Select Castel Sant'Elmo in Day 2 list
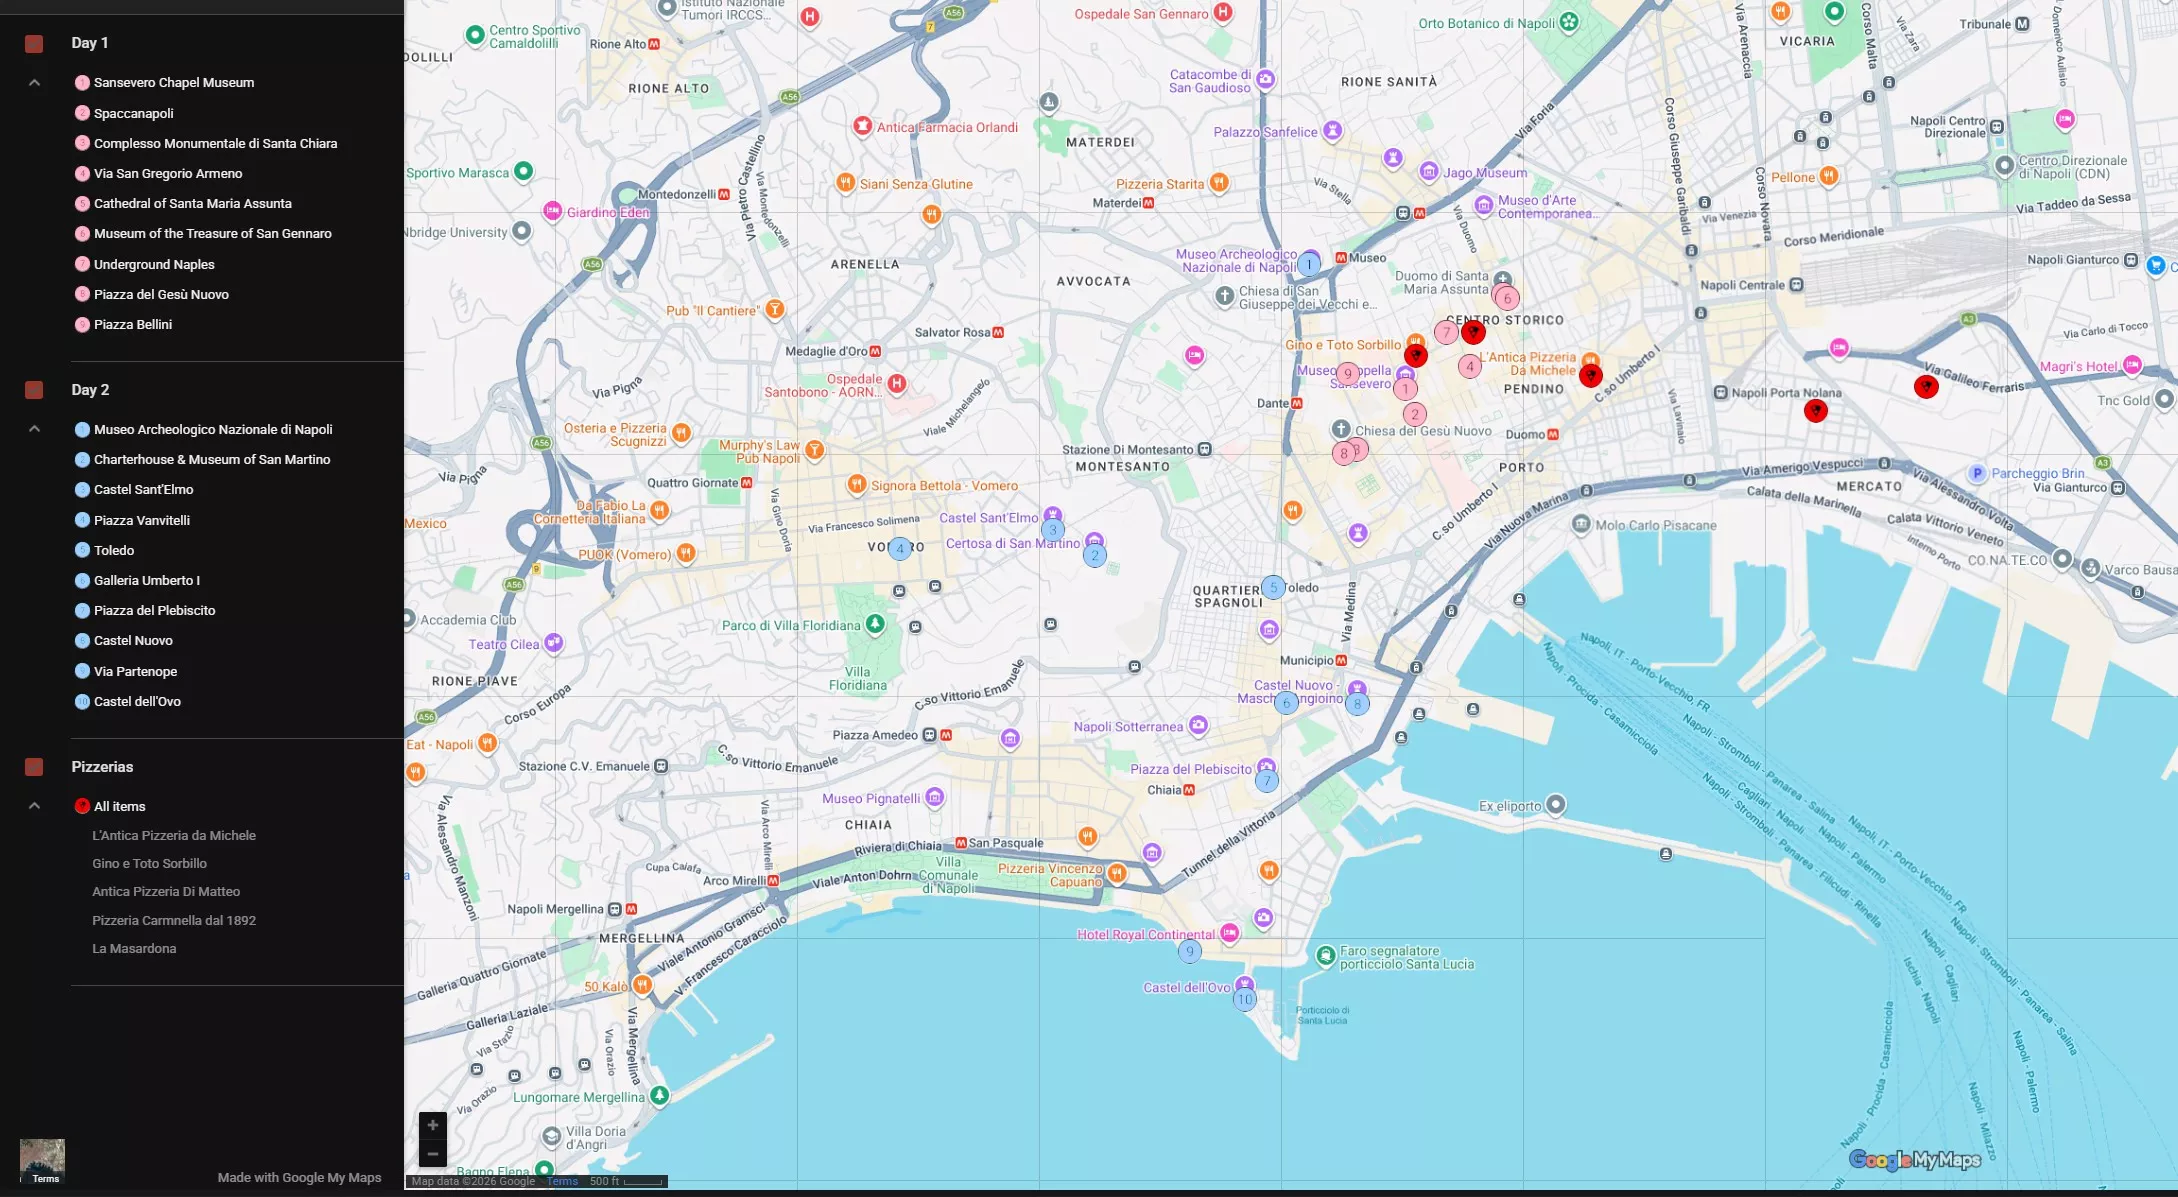This screenshot has width=2178, height=1197. click(144, 489)
